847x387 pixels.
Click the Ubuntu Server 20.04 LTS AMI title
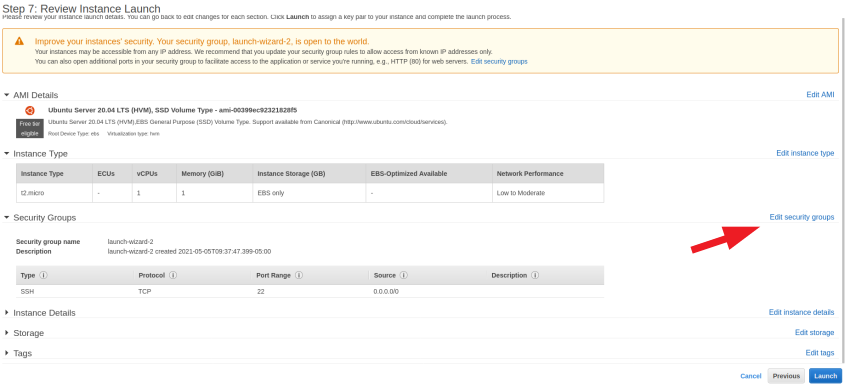pos(172,110)
